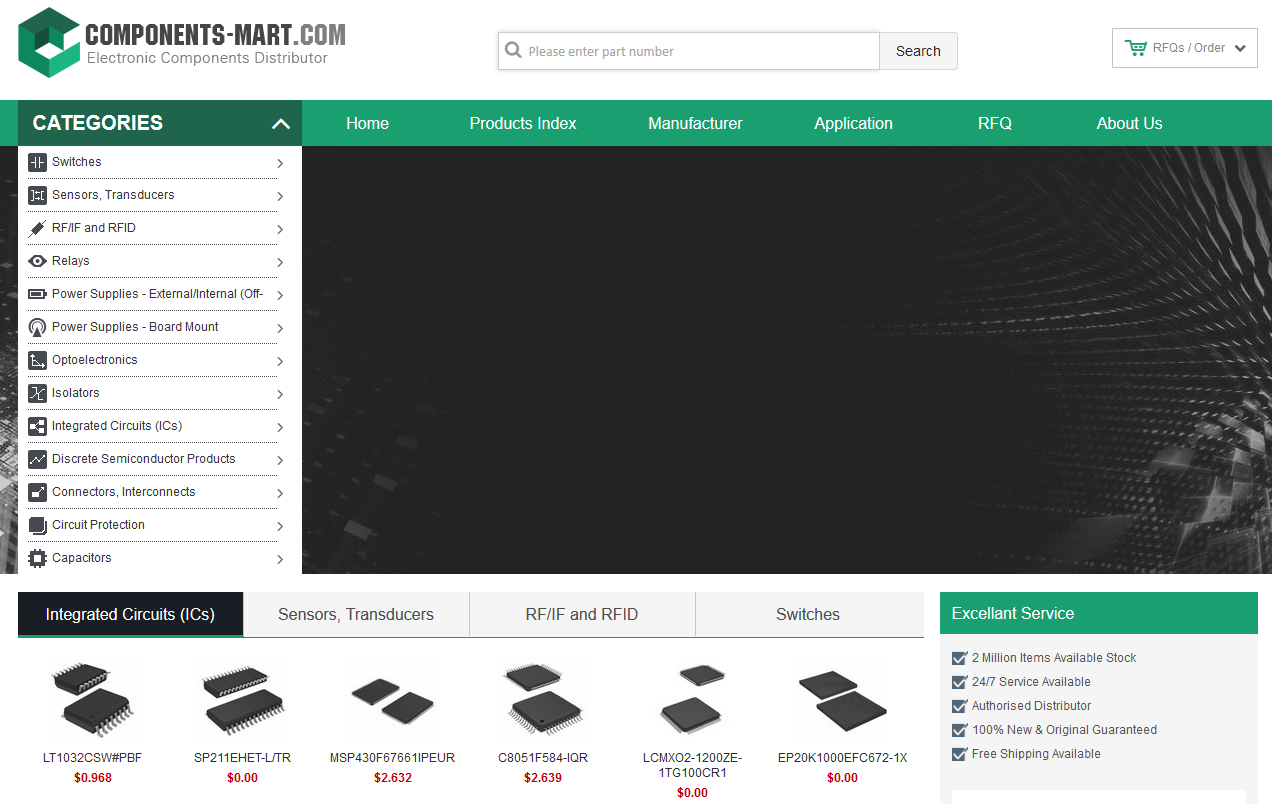Open the LT1032CSW#PBF product link
The image size is (1272, 804).
pyautogui.click(x=92, y=758)
